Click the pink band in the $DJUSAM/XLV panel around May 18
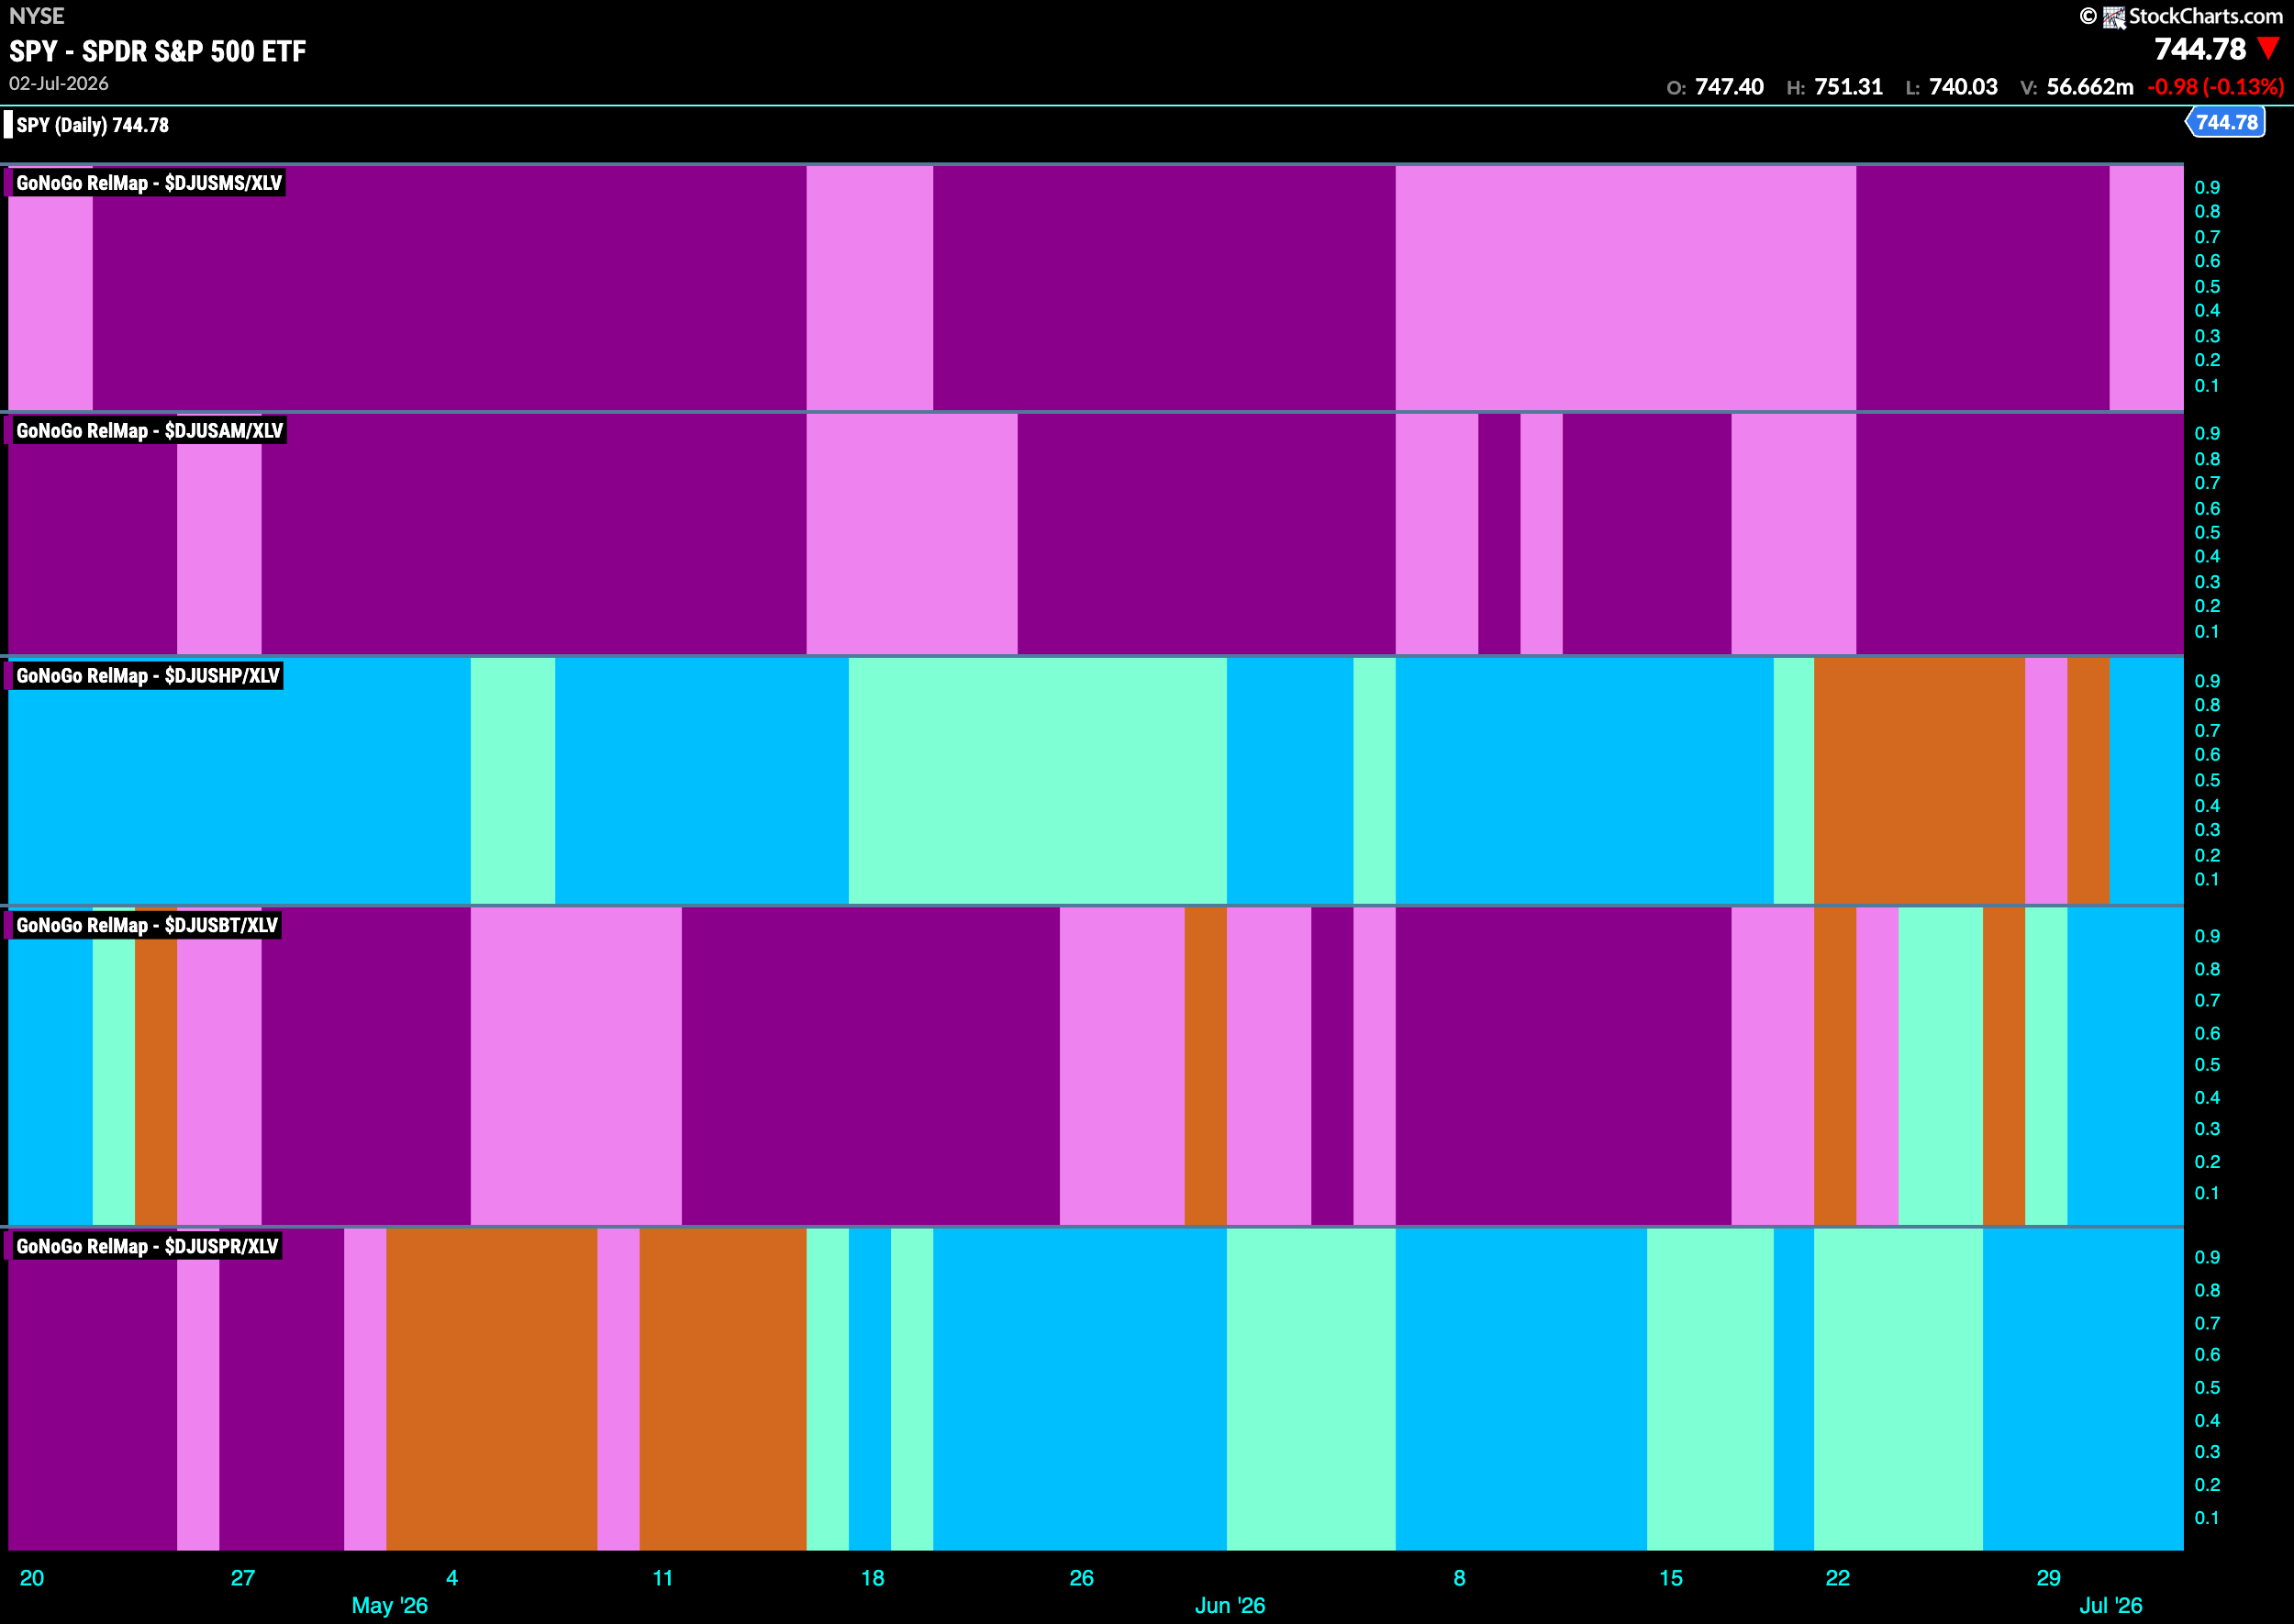 tap(911, 534)
